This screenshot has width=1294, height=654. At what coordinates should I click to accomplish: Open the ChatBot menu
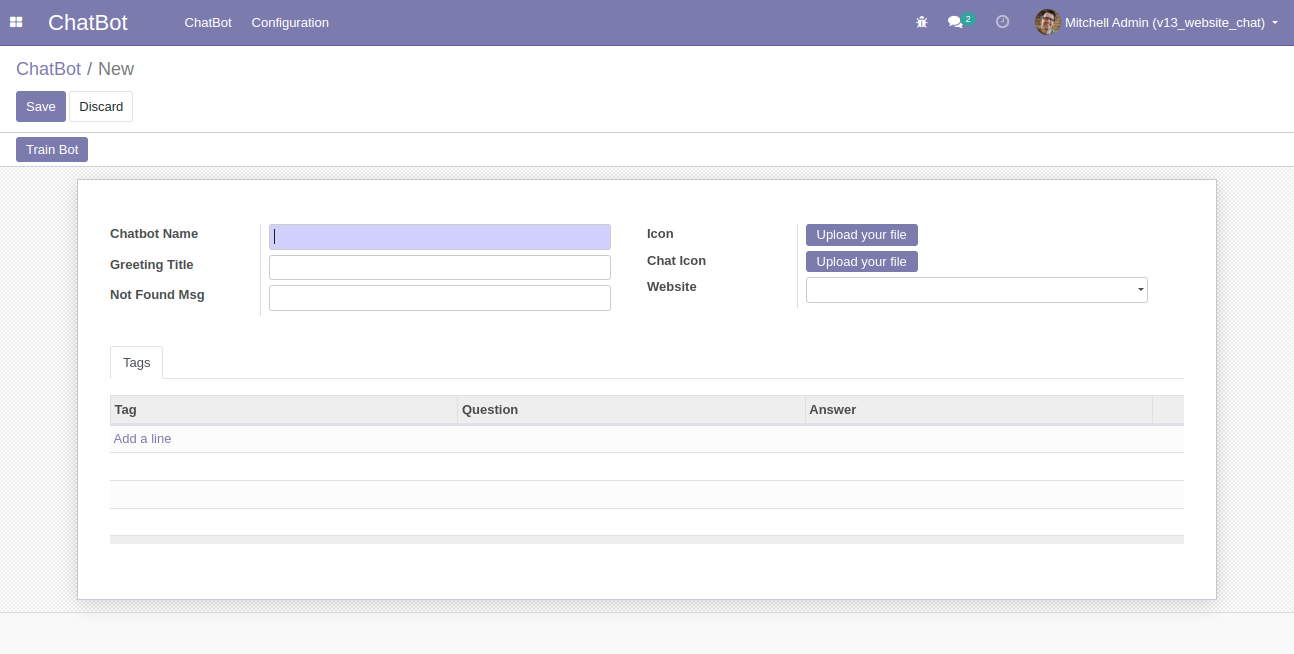point(208,22)
